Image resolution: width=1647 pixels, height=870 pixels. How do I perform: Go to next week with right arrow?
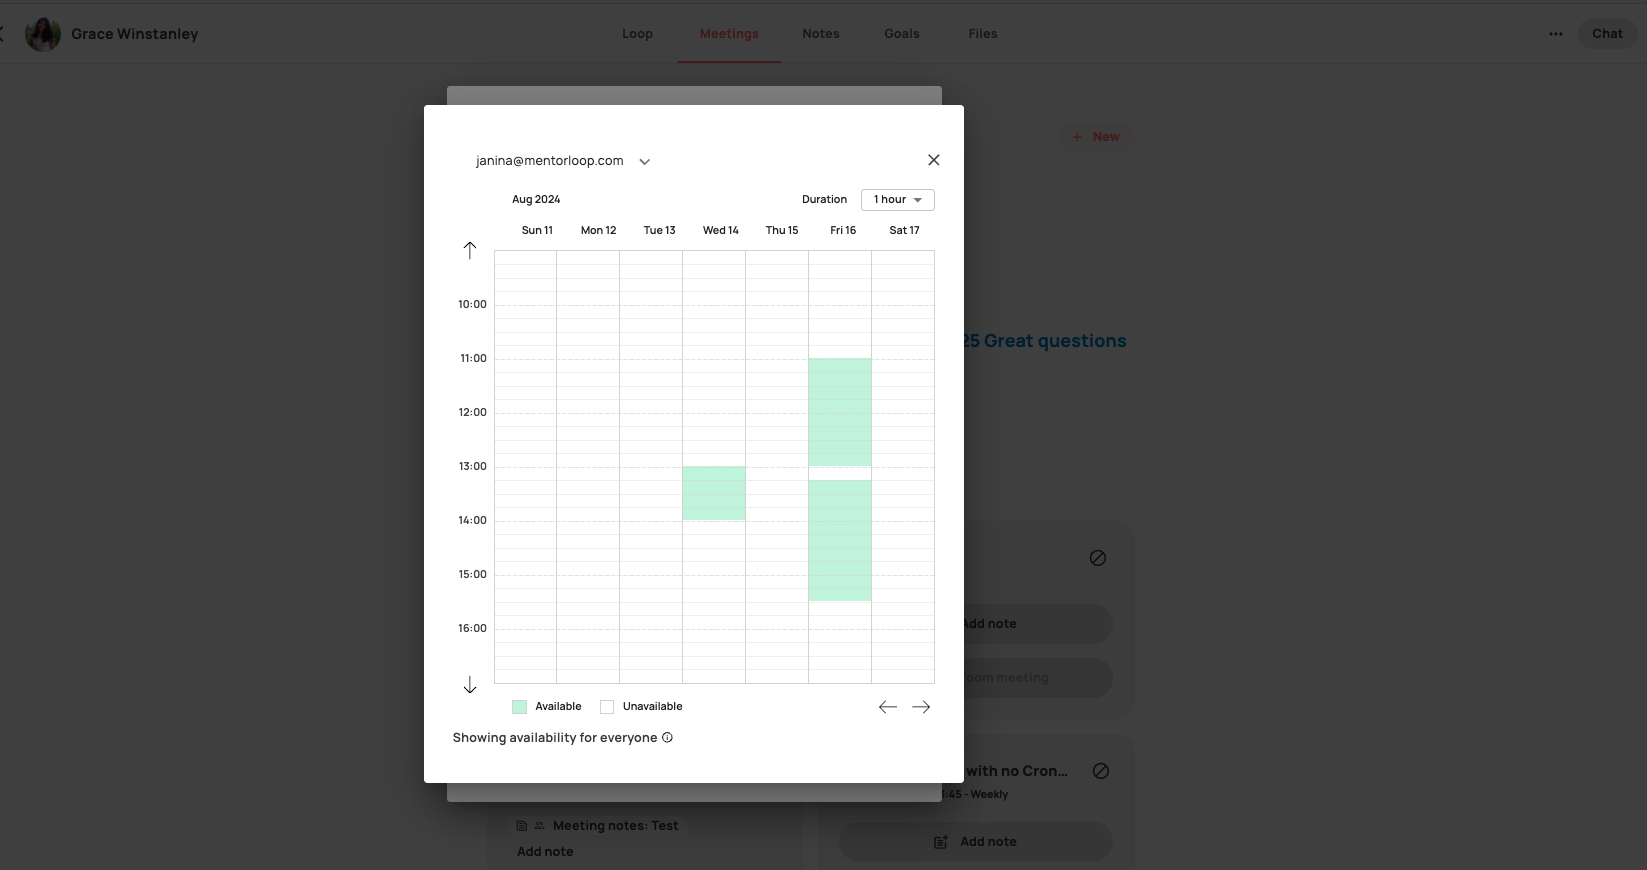[x=921, y=707]
